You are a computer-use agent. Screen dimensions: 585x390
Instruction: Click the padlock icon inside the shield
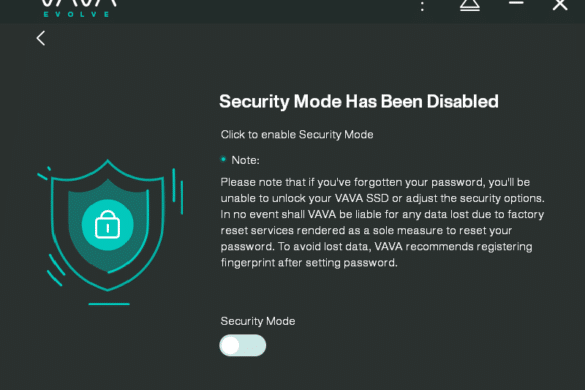(107, 224)
